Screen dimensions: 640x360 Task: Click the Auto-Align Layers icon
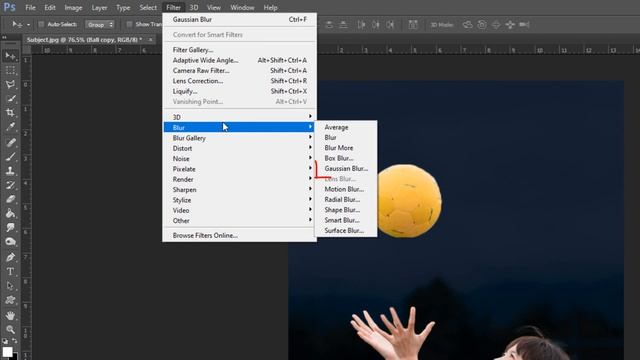point(413,24)
